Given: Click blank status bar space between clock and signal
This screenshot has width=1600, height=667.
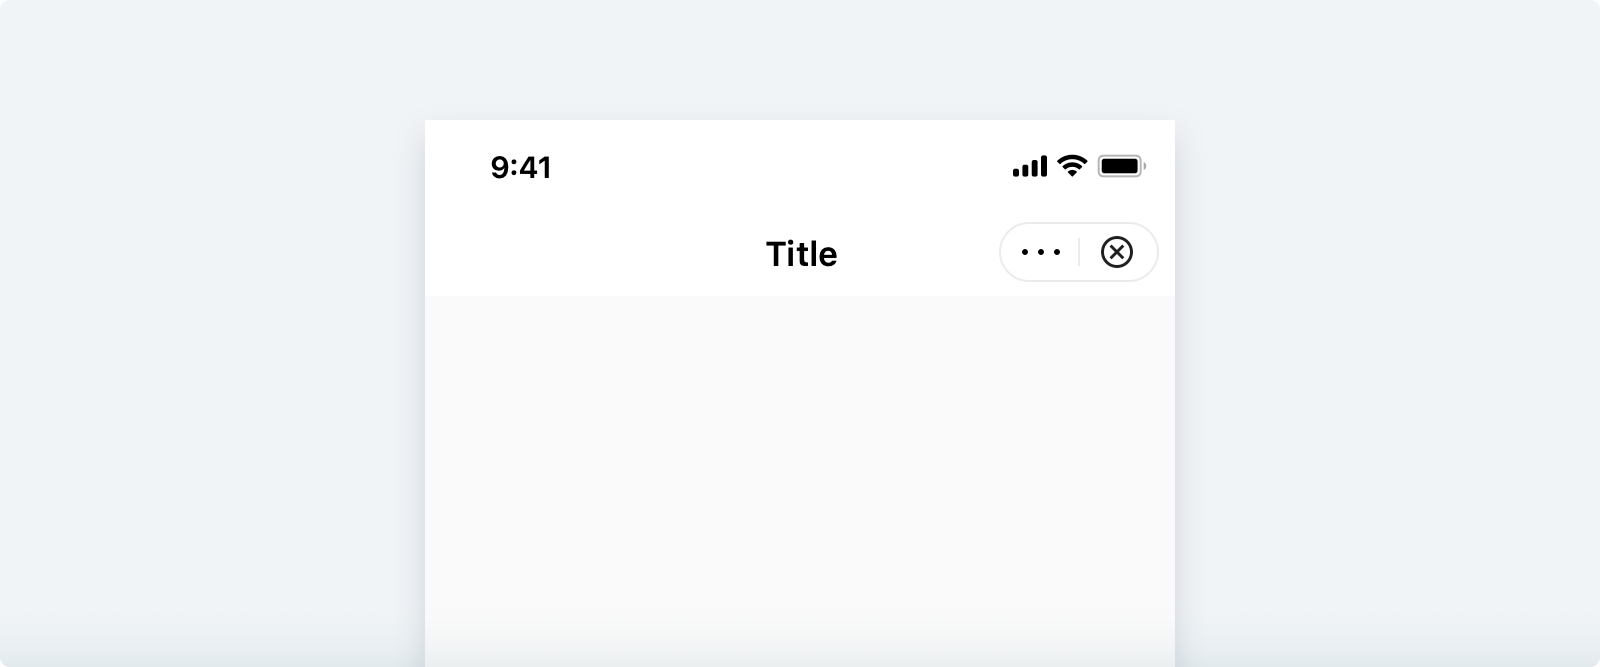Looking at the screenshot, I should click(780, 167).
